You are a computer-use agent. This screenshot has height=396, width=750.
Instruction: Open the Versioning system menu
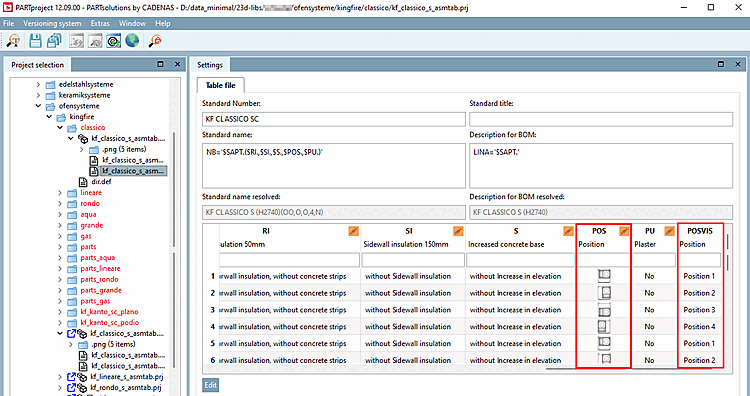[52, 23]
